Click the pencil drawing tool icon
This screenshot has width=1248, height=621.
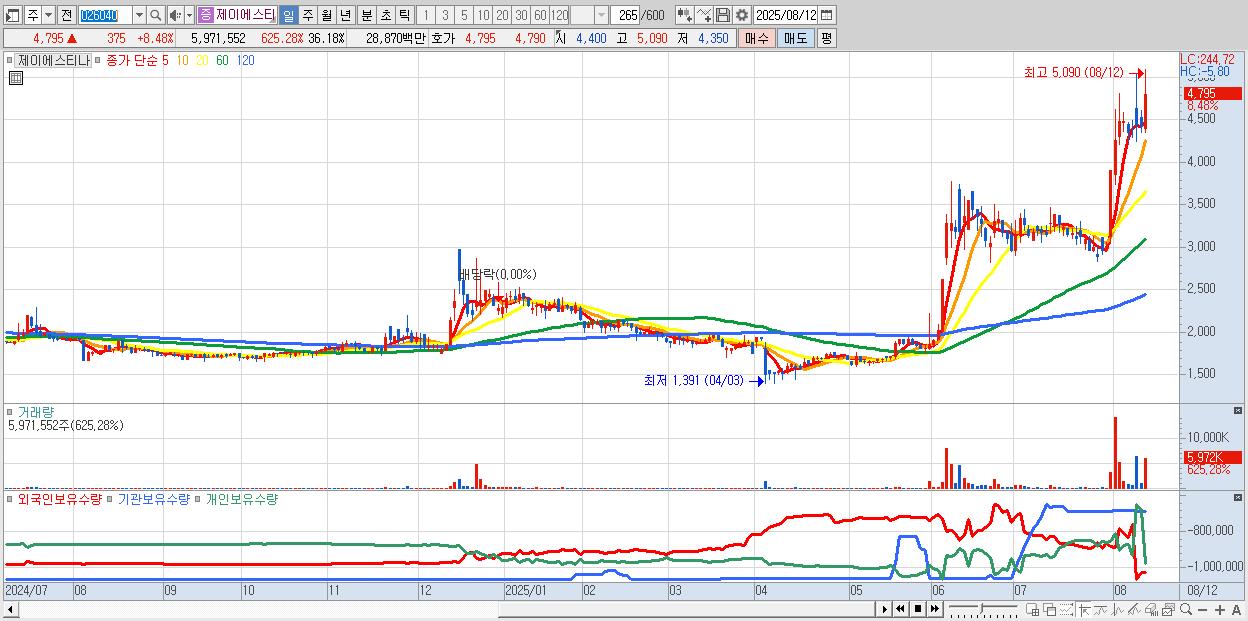(x=1134, y=610)
